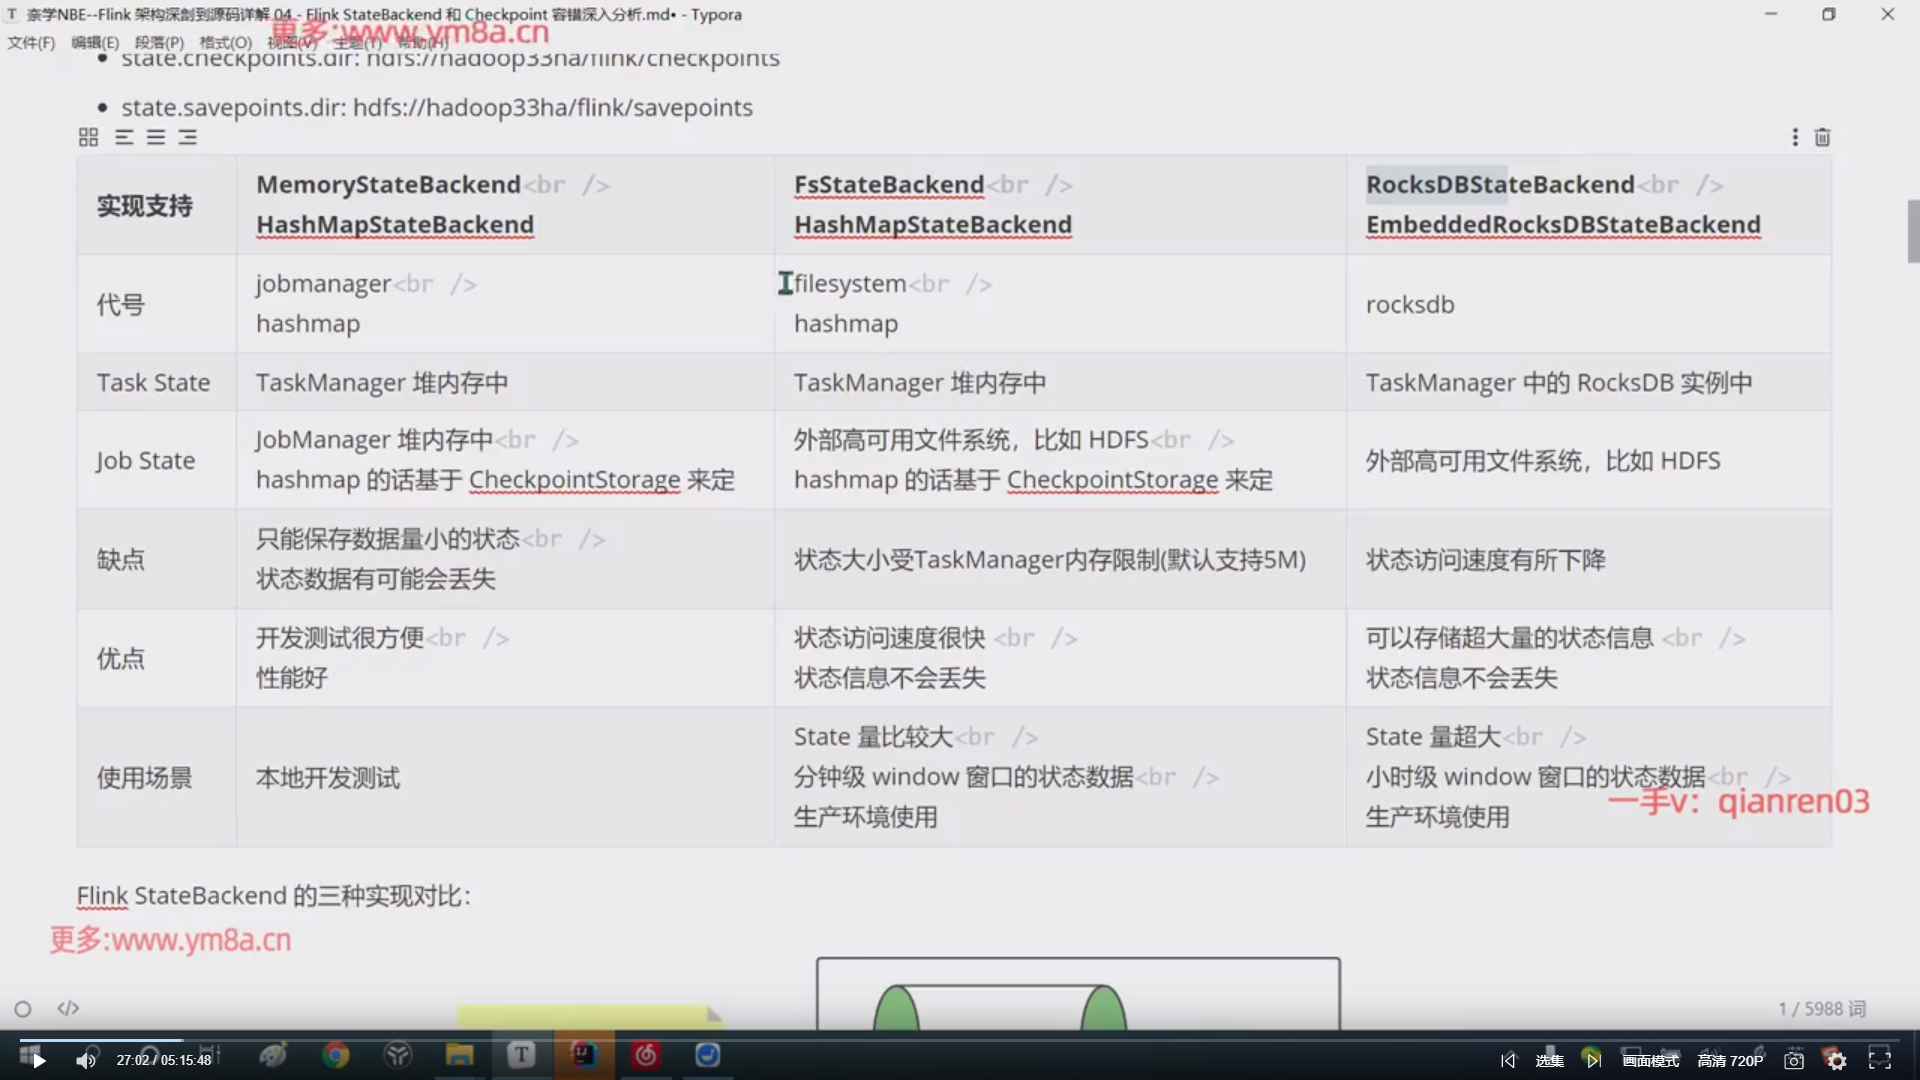Take a video screenshot with camera icon
The height and width of the screenshot is (1080, 1920).
1794,1060
